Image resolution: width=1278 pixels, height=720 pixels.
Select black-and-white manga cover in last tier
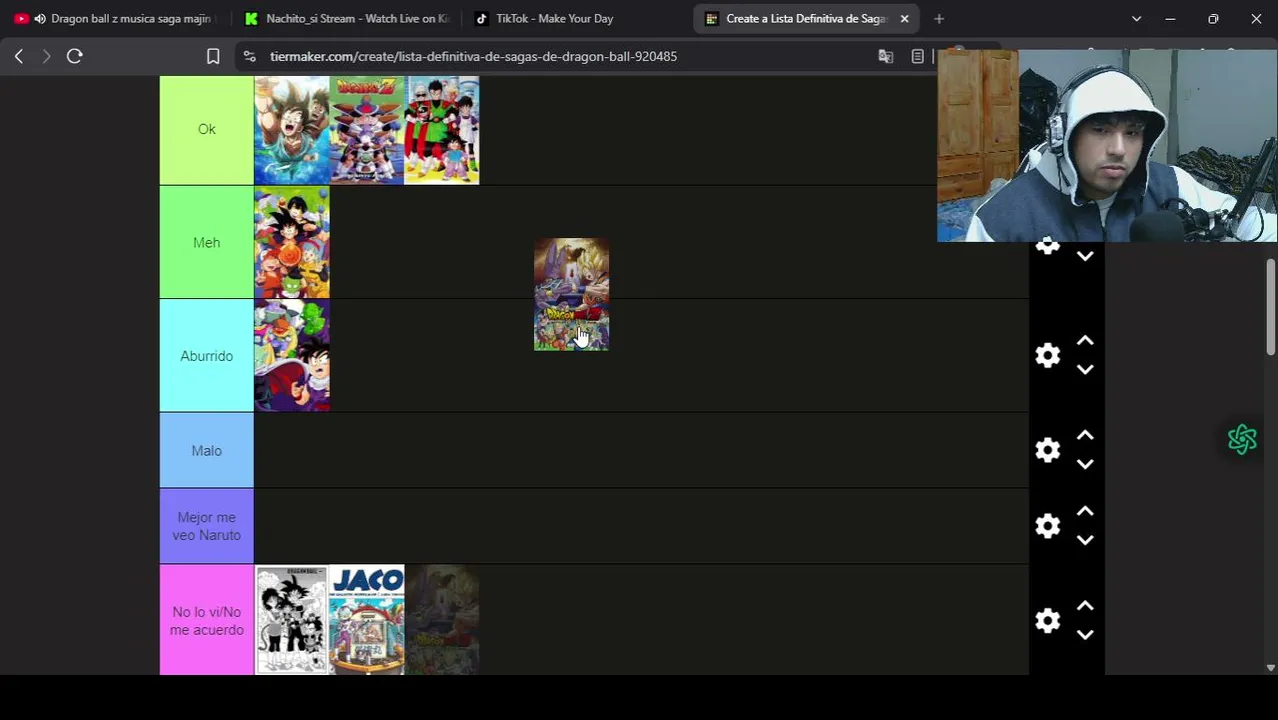coord(292,621)
